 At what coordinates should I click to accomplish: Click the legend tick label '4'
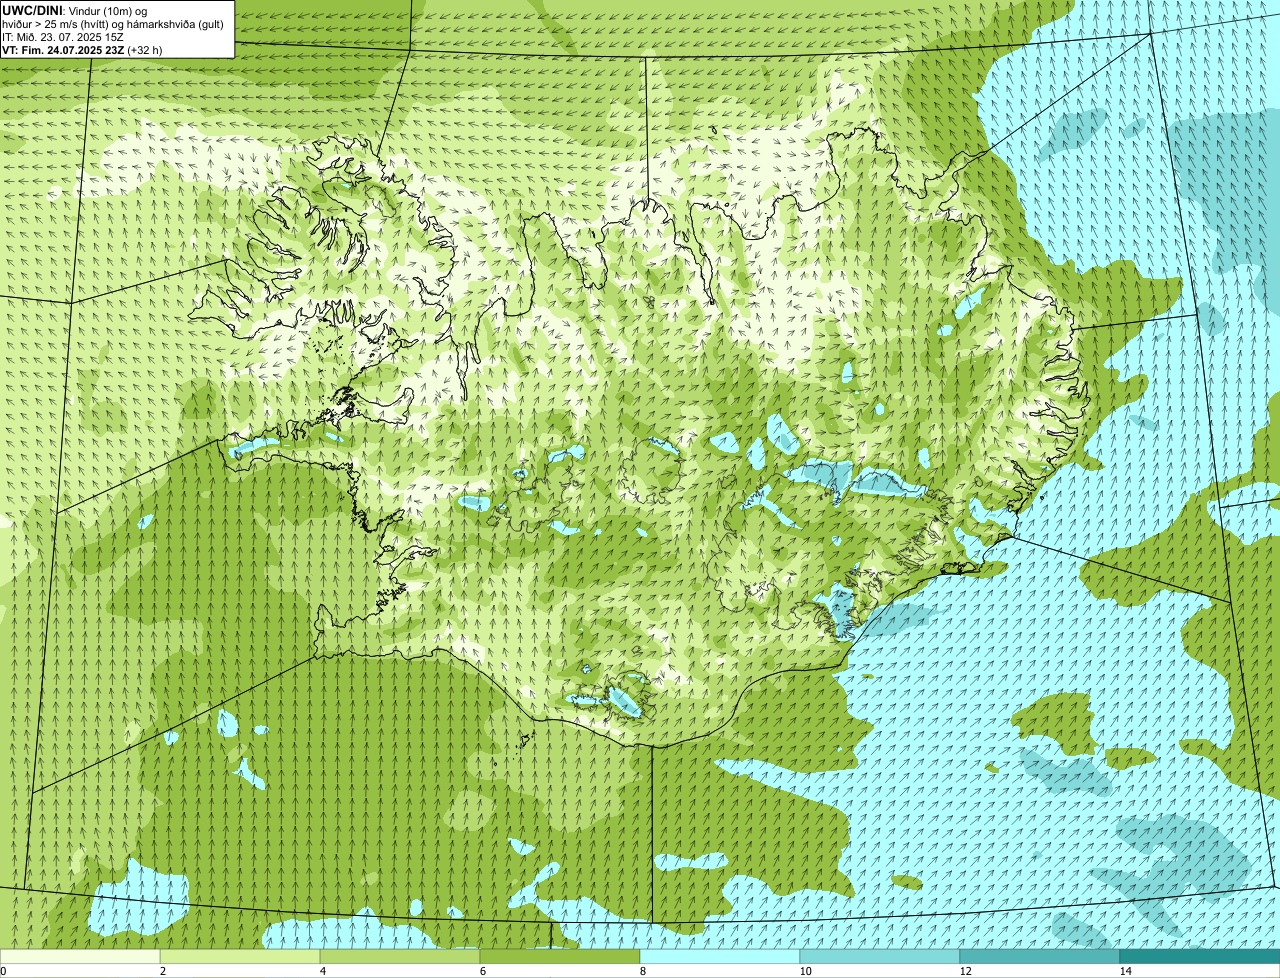click(x=322, y=971)
